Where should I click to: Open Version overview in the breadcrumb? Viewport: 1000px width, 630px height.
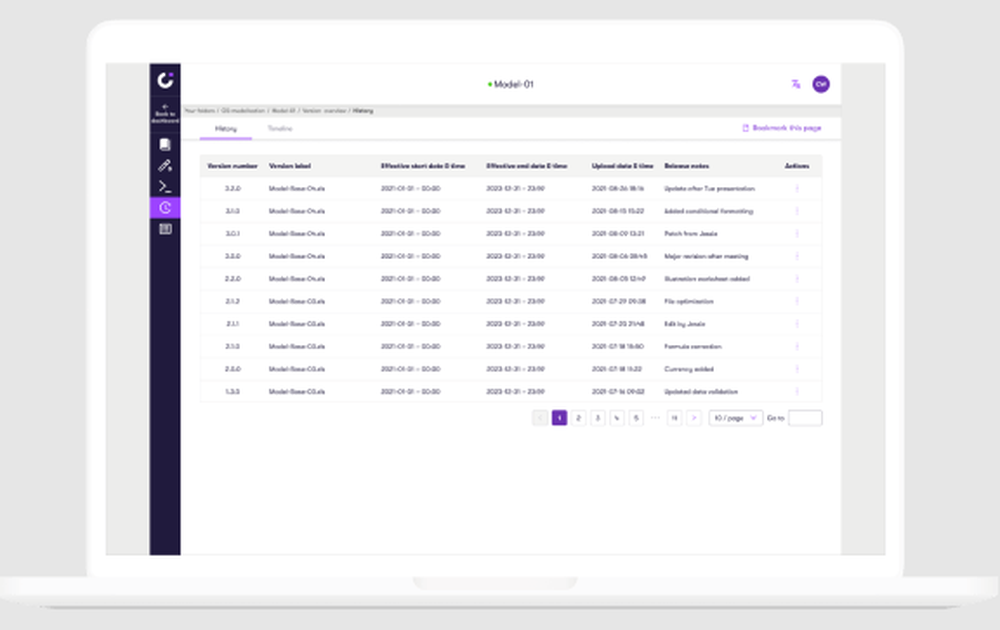pos(324,111)
